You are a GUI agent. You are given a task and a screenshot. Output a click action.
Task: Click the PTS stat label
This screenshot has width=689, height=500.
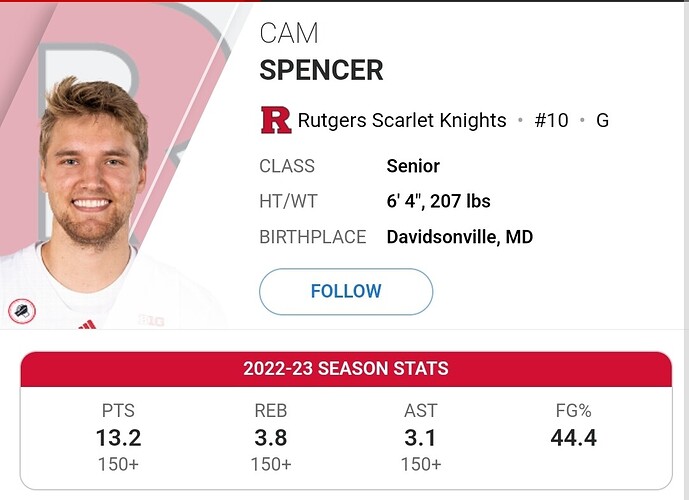click(118, 411)
